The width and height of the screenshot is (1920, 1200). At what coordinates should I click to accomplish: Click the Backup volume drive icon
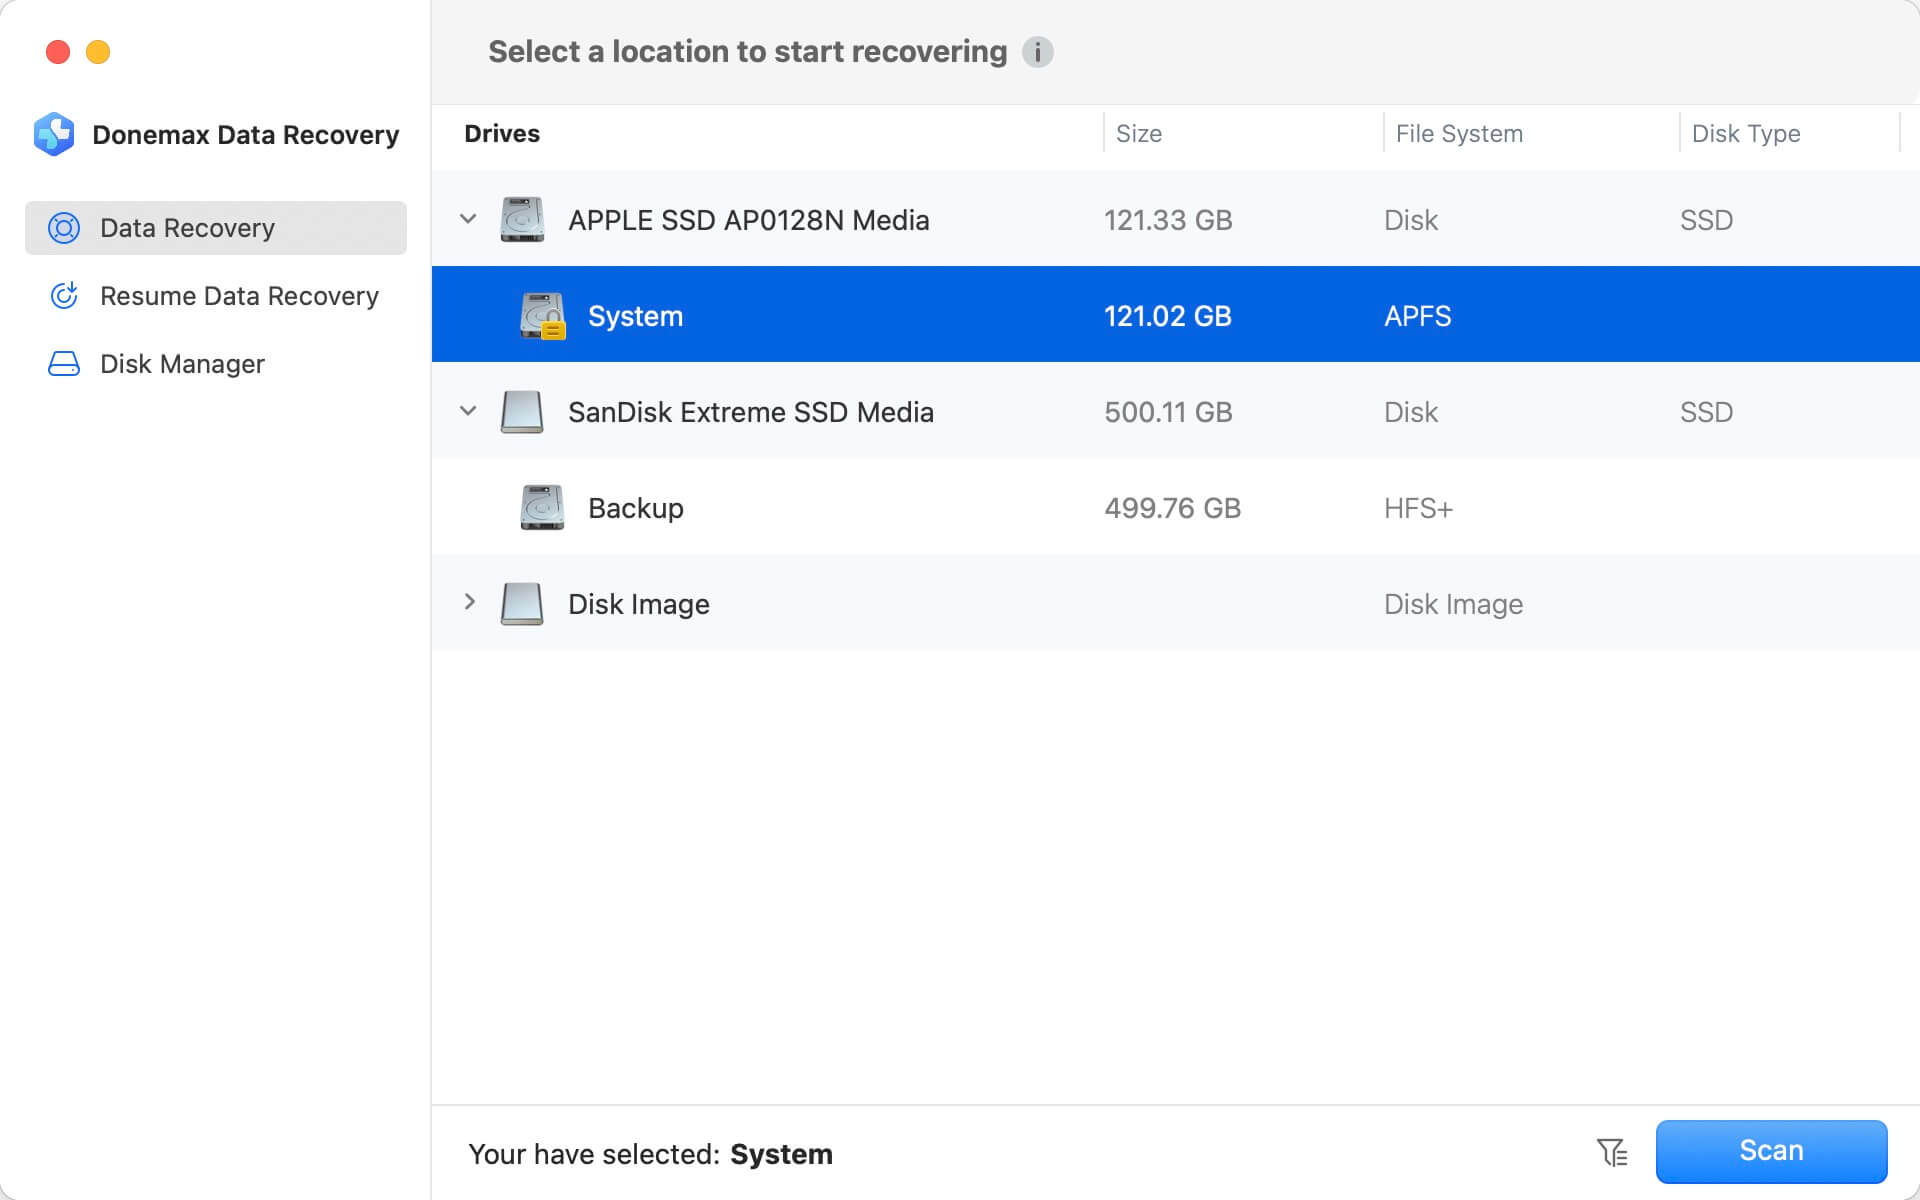[540, 507]
